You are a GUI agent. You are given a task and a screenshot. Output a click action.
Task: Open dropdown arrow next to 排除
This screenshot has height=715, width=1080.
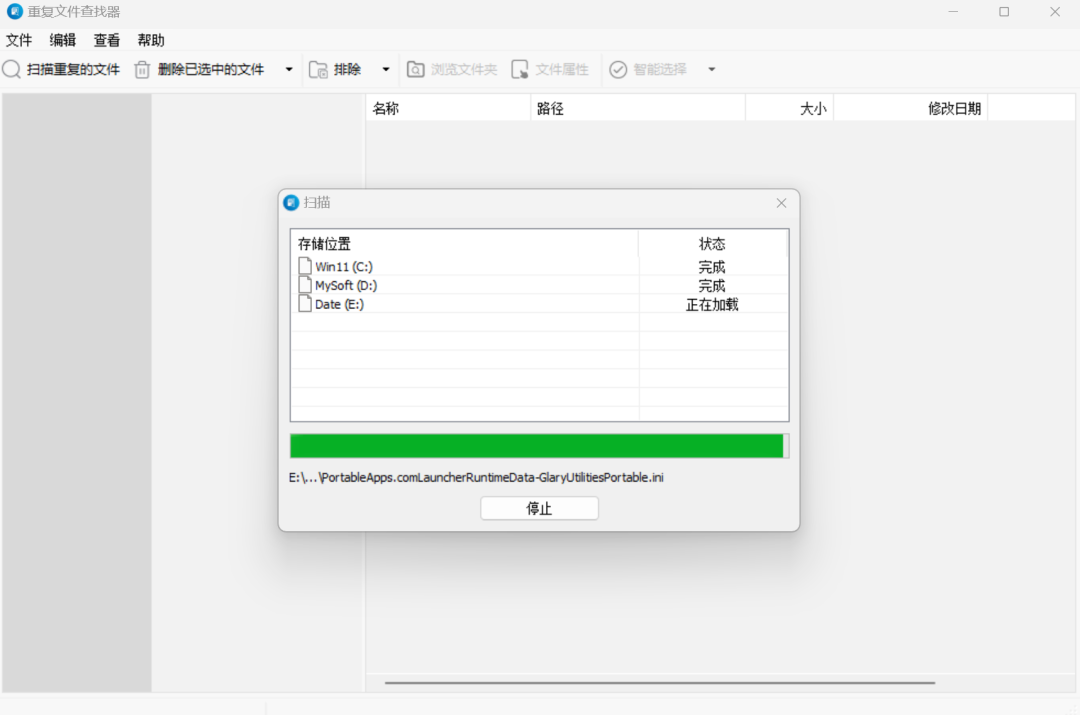click(386, 70)
